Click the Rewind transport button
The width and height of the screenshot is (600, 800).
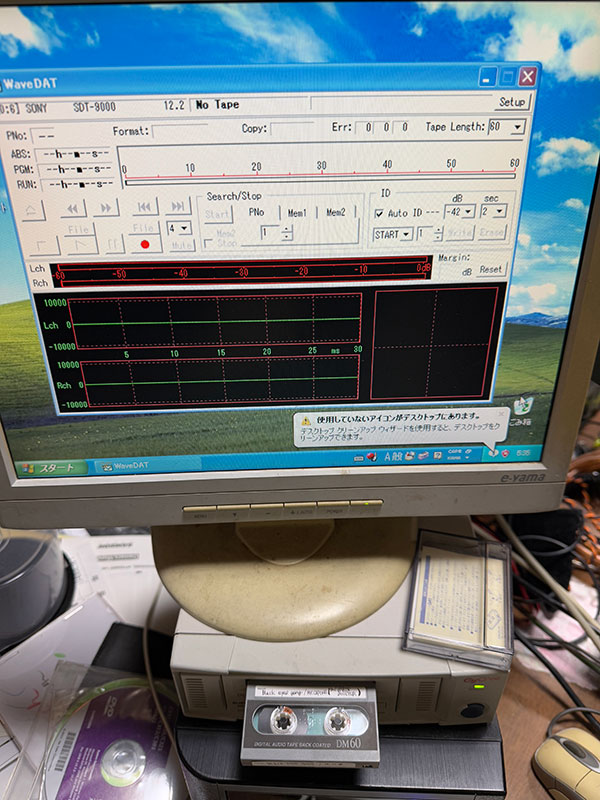[73, 209]
